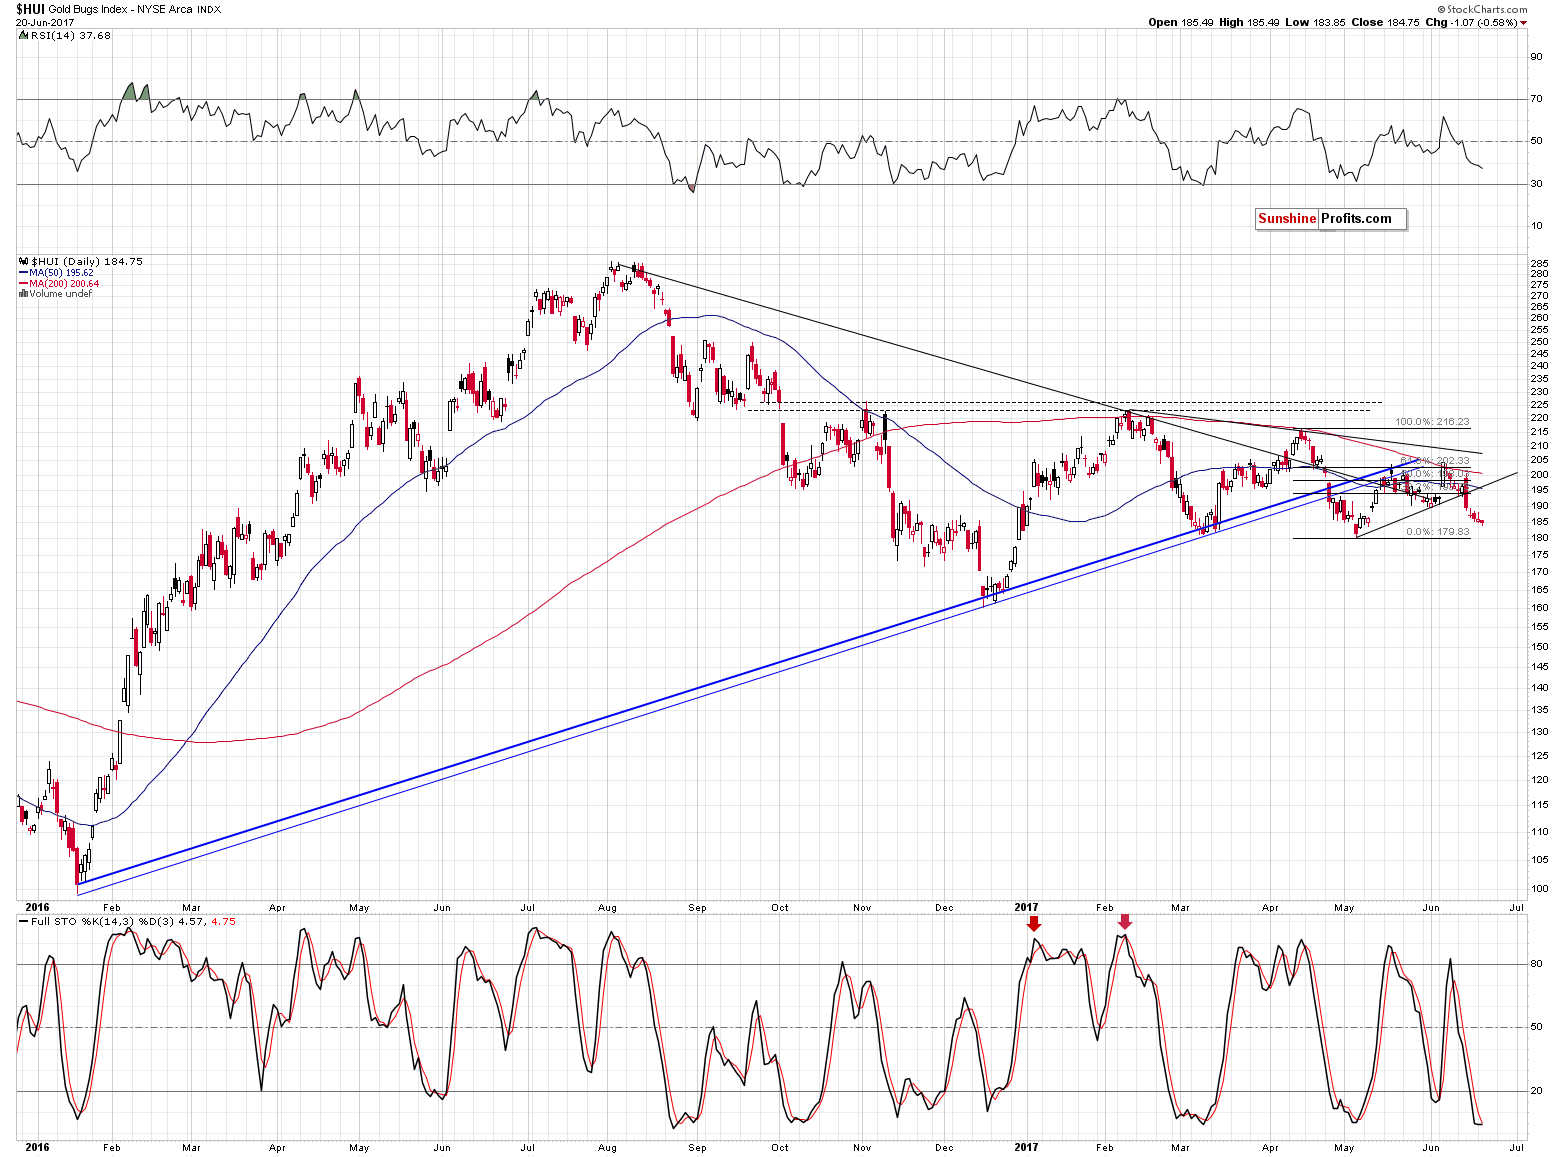The width and height of the screenshot is (1565, 1157).
Task: Click 'Sep' on the bottom stochastic axis
Action: [x=697, y=1147]
